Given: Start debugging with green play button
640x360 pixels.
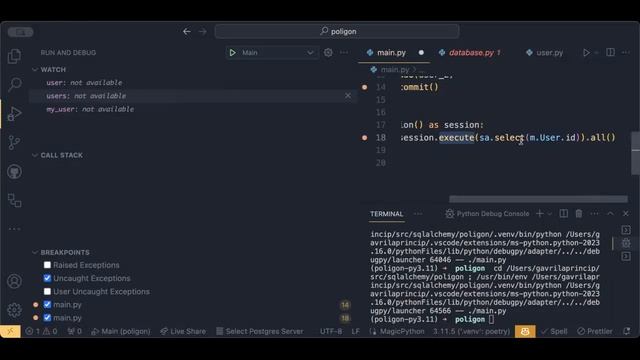Looking at the screenshot, I should pos(233,53).
